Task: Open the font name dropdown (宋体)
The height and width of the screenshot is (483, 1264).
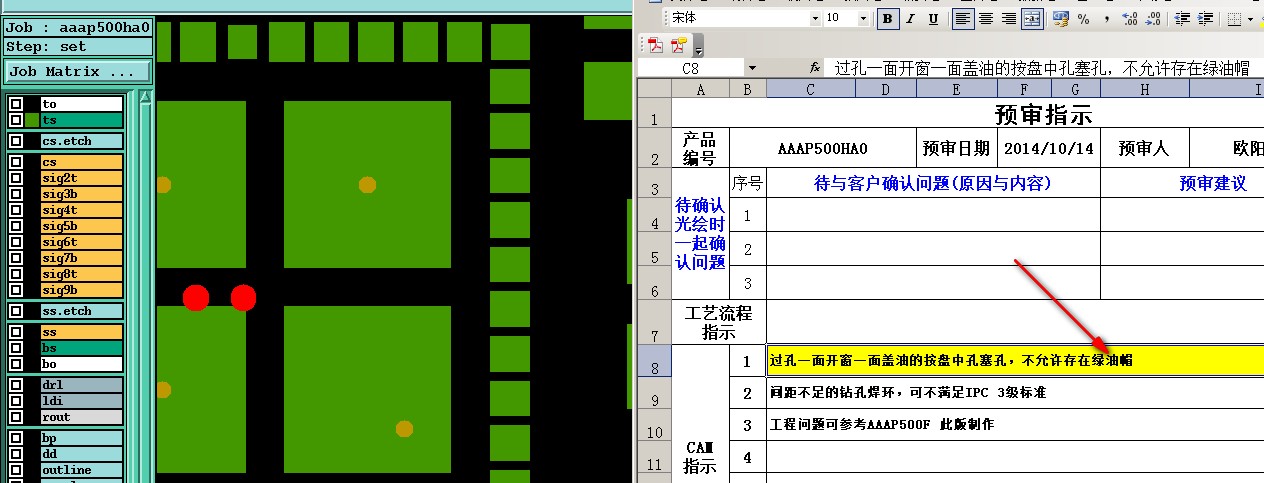Action: [x=814, y=18]
